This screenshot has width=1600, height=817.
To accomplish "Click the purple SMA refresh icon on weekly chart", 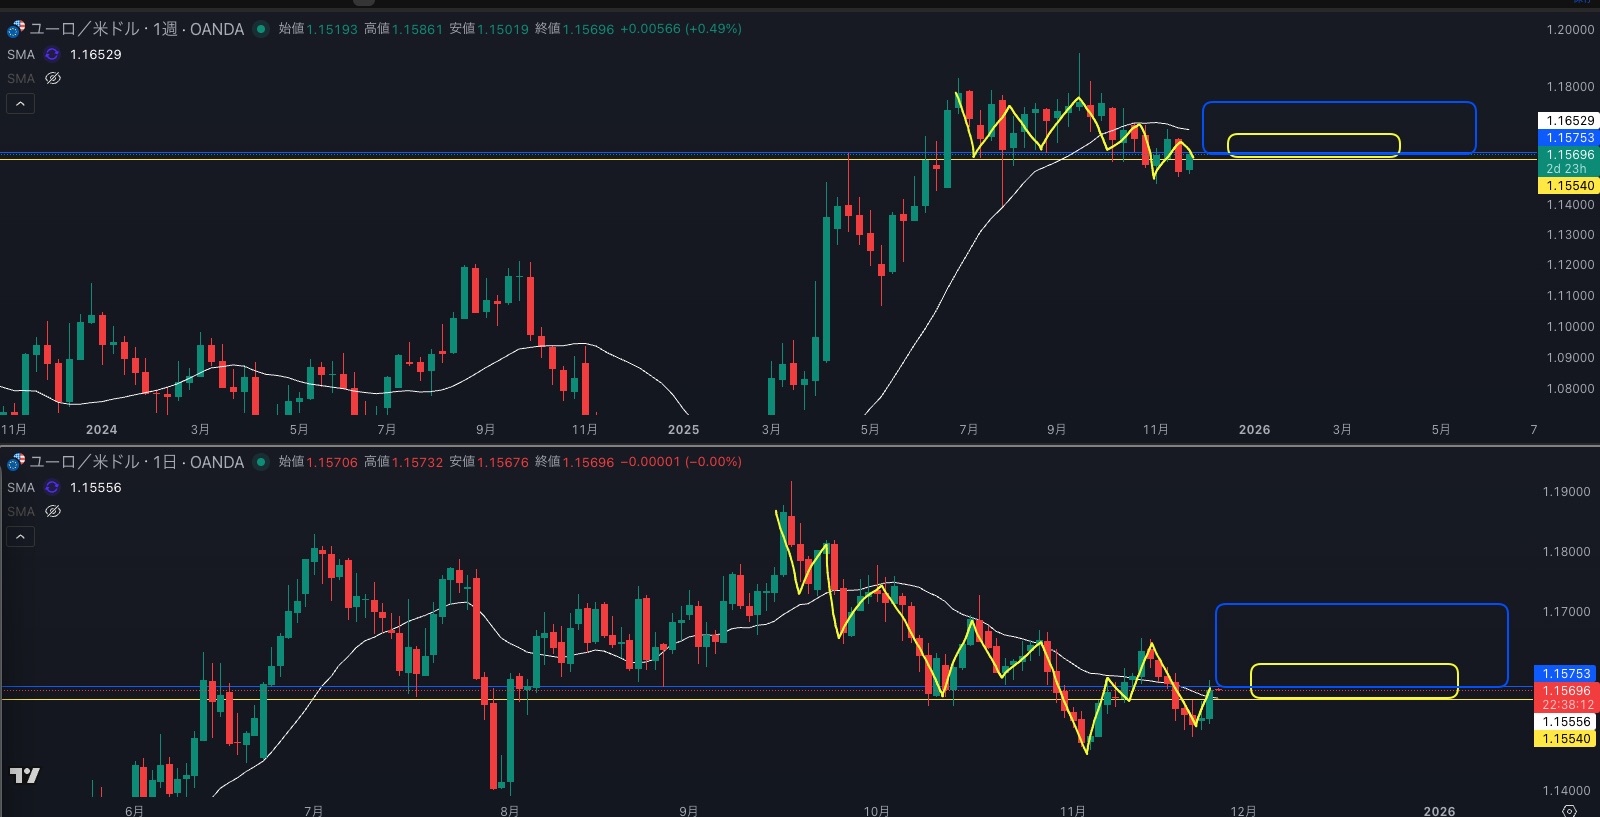I will [52, 55].
